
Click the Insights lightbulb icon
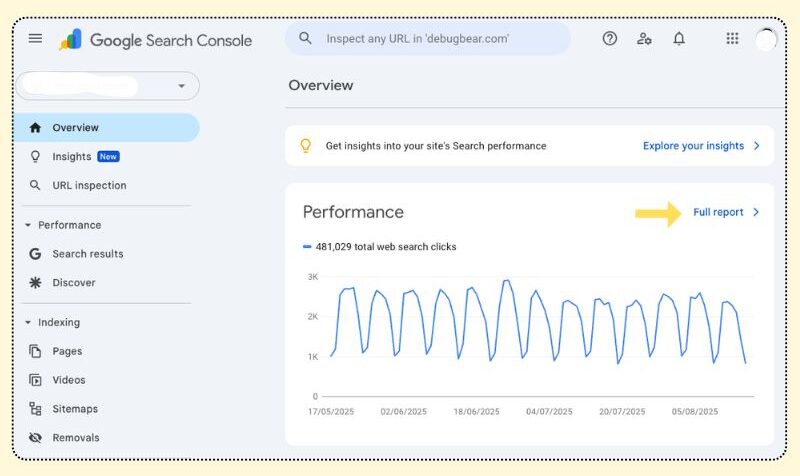pos(35,157)
